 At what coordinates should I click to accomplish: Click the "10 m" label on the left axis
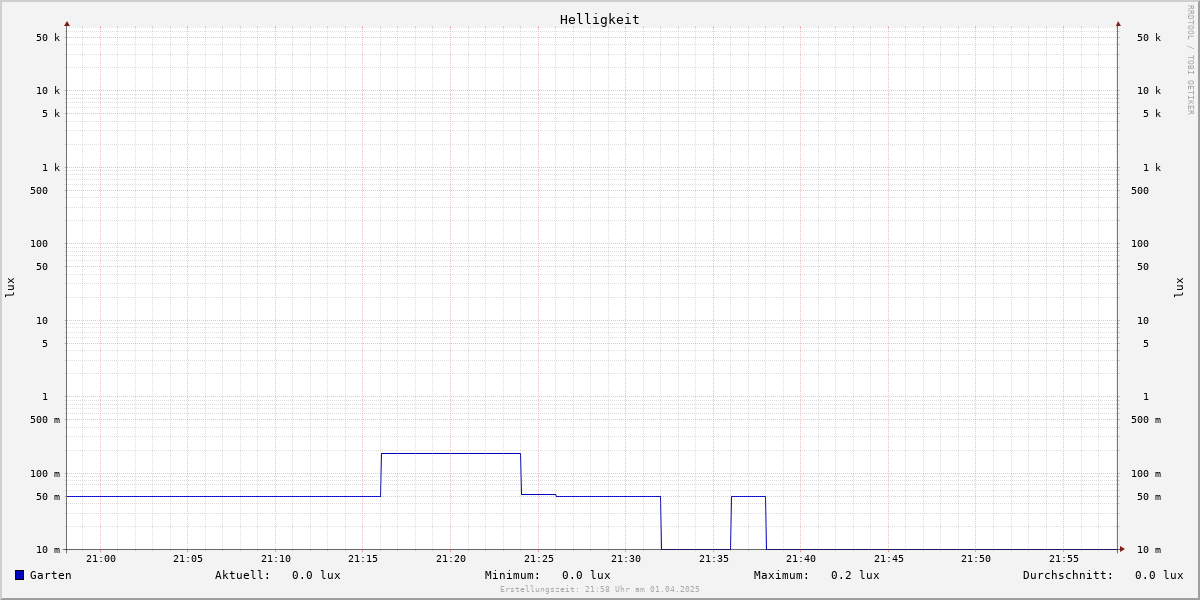(48, 550)
